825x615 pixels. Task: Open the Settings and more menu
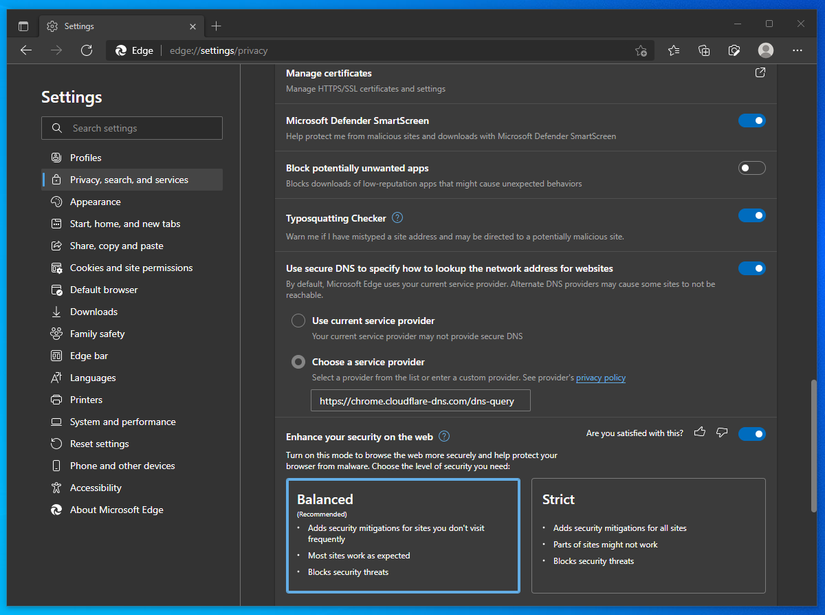(x=797, y=50)
